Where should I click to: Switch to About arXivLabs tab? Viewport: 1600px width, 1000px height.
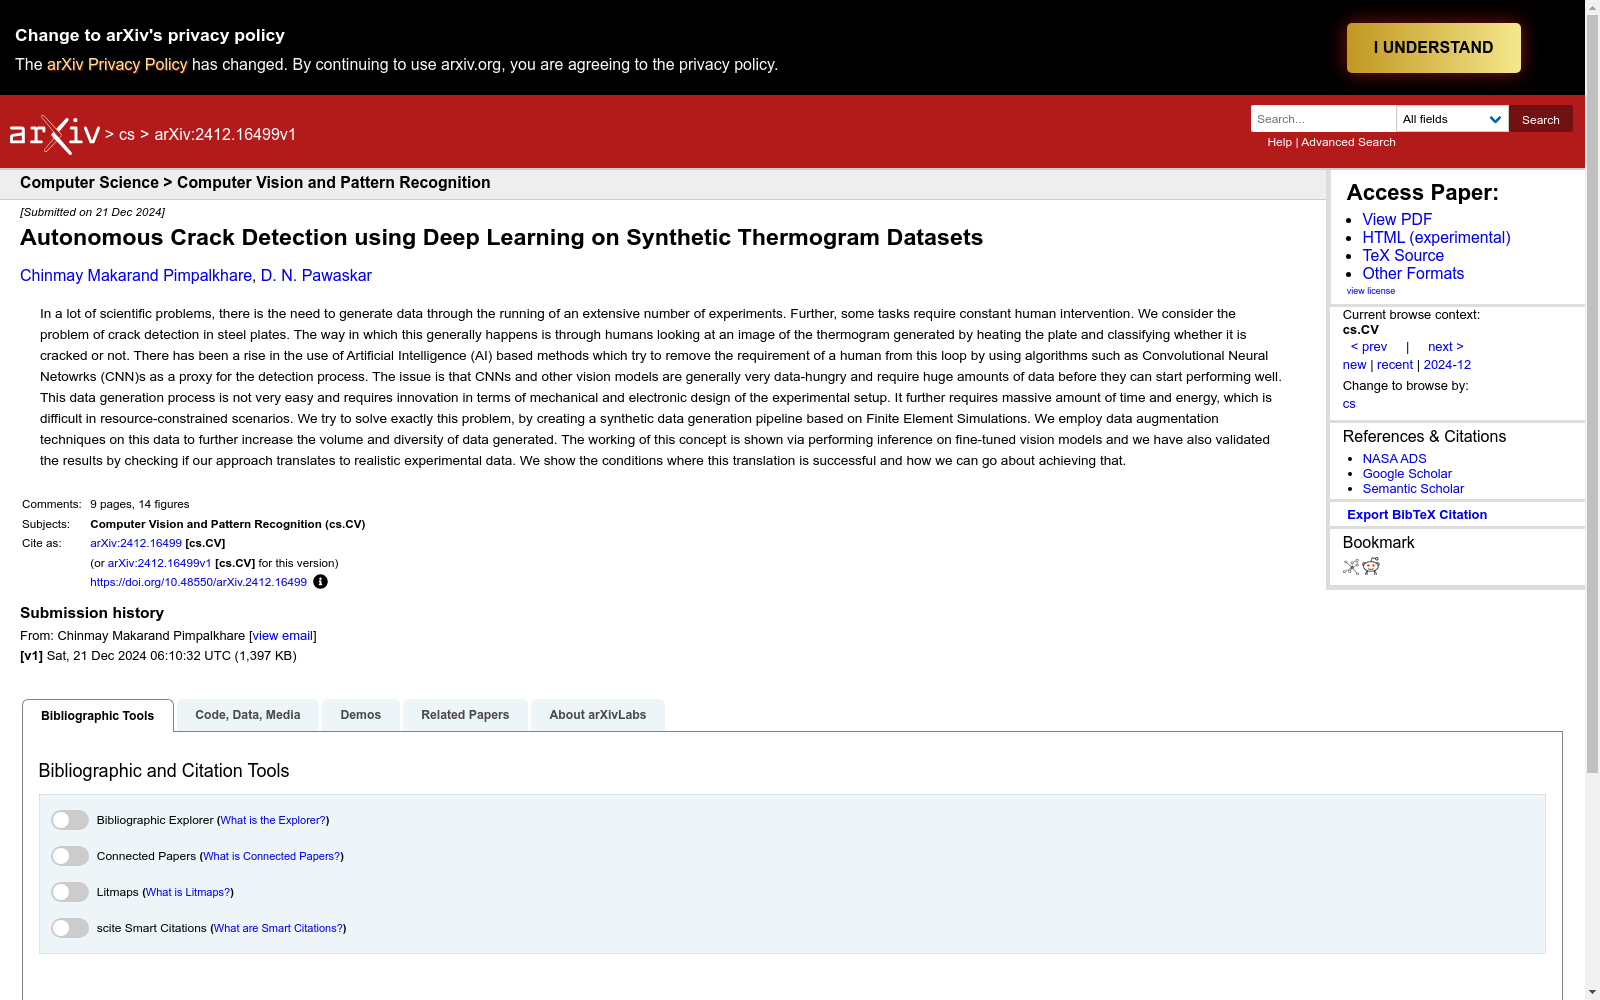pos(598,715)
